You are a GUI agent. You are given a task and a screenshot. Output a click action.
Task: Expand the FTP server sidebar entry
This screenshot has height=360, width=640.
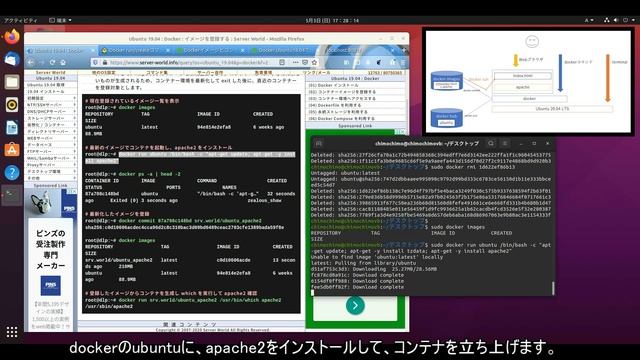click(x=51, y=151)
